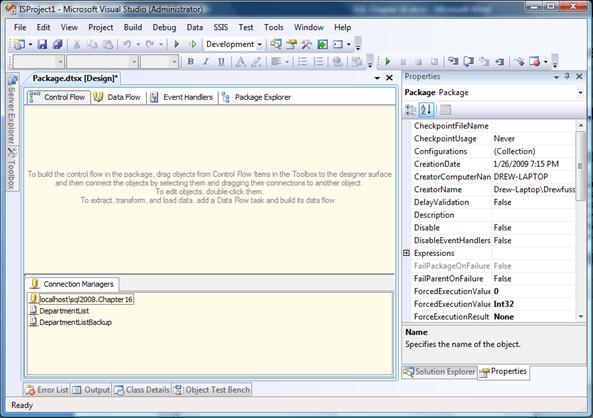Open the active files dropdown arrow beside Package.dtsx

(x=377, y=78)
